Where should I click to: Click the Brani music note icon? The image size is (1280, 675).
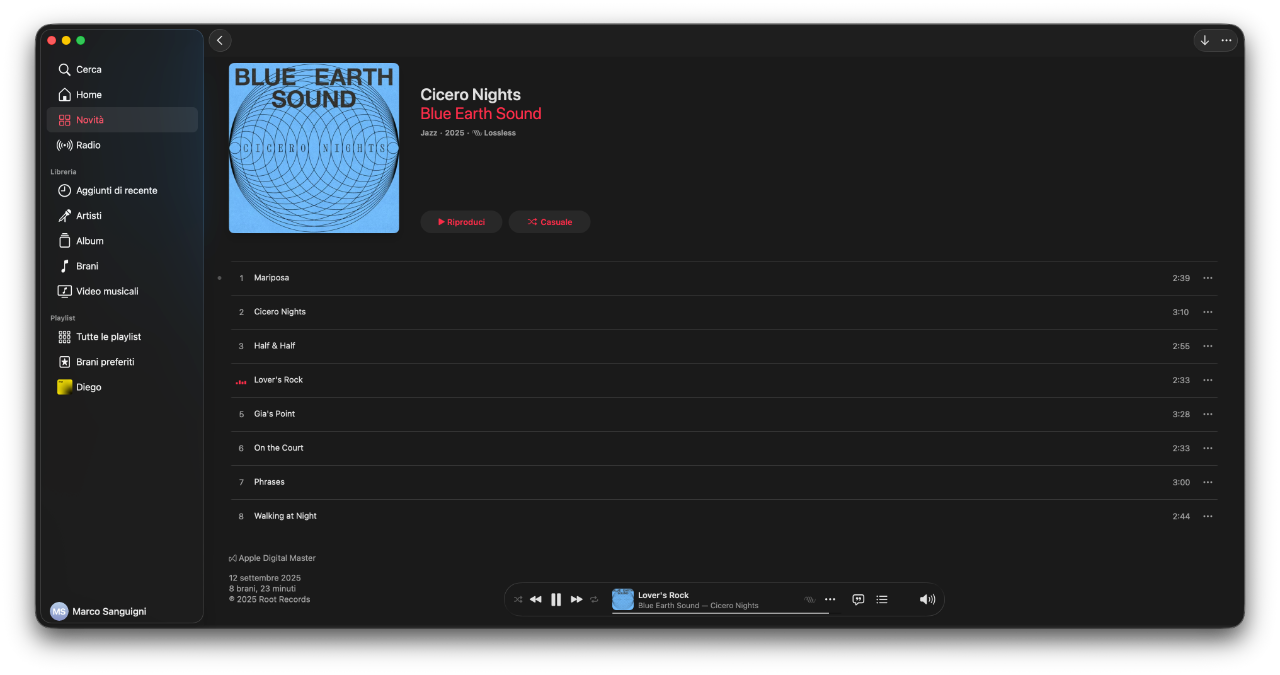pyautogui.click(x=64, y=266)
